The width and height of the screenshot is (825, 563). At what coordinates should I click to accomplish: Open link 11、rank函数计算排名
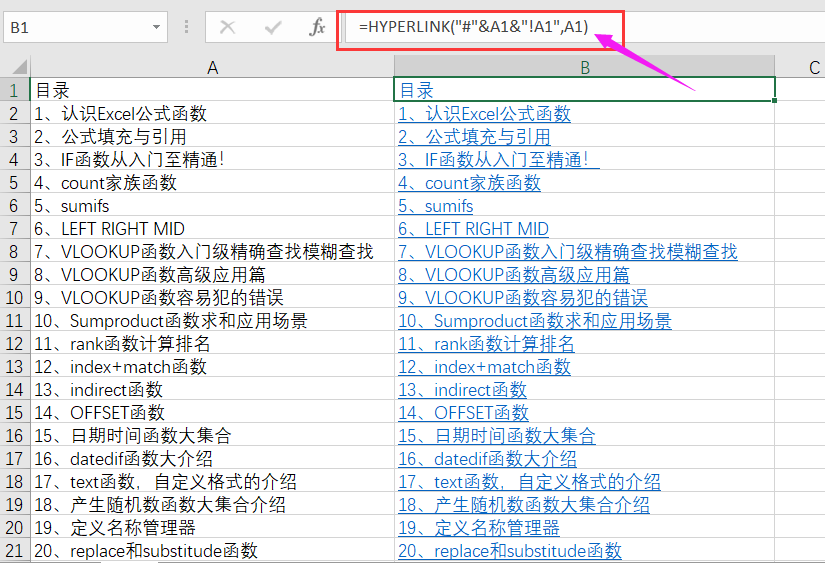coord(486,344)
